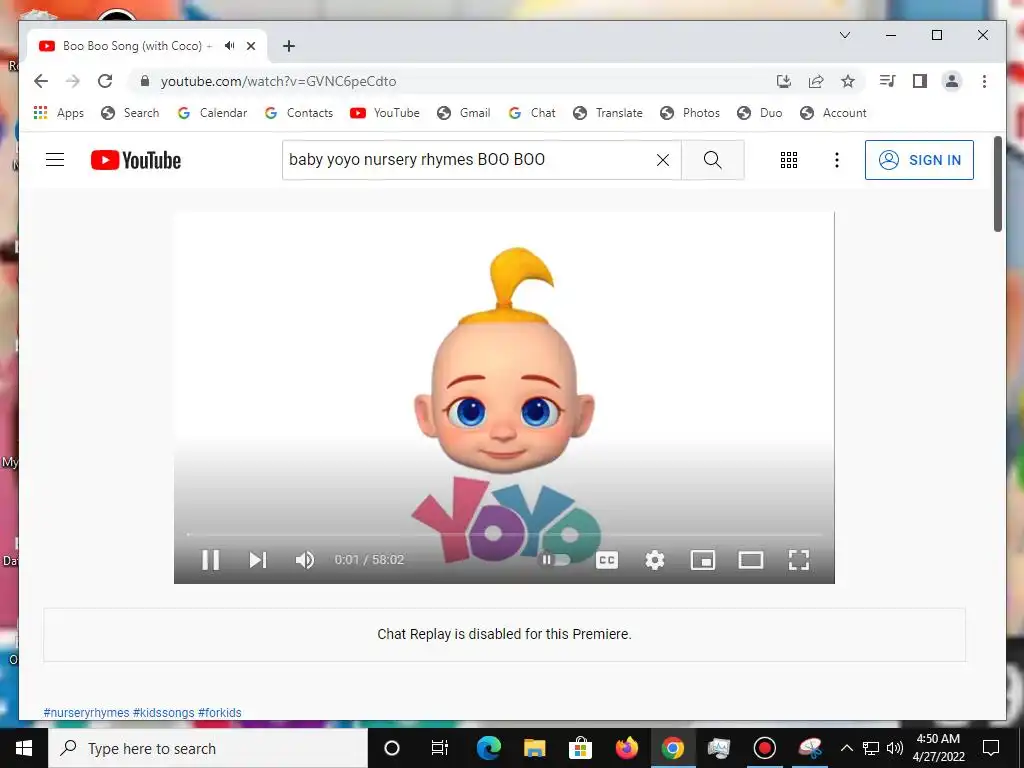Install YouTube app from address bar icon
1024x768 pixels.
pyautogui.click(x=784, y=81)
